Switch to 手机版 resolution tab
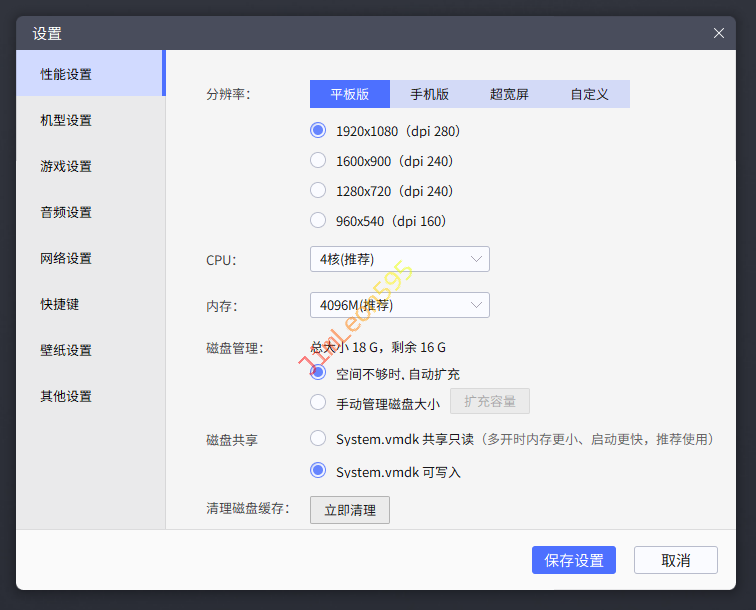The image size is (756, 610). pyautogui.click(x=429, y=94)
